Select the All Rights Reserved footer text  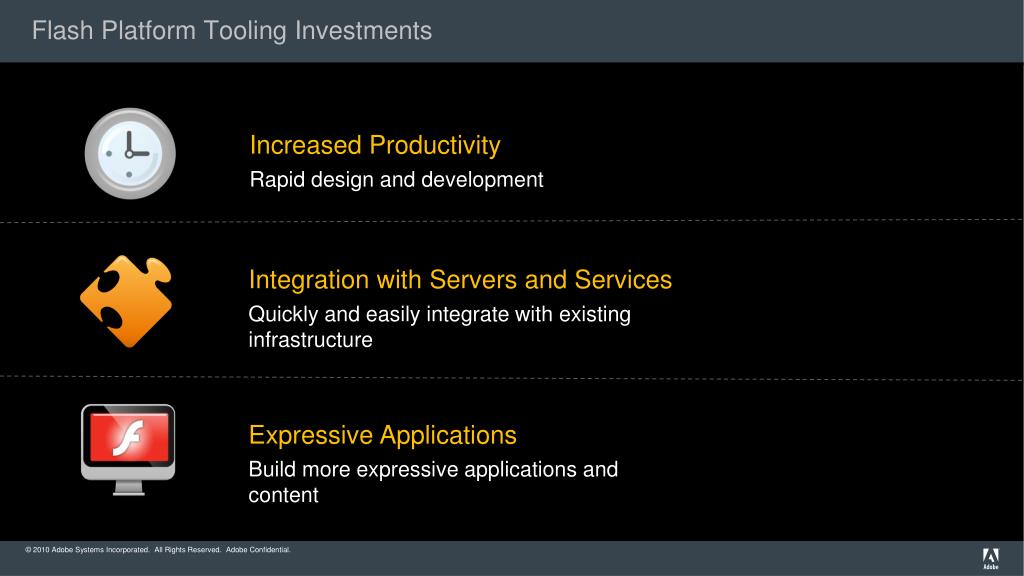click(187, 550)
